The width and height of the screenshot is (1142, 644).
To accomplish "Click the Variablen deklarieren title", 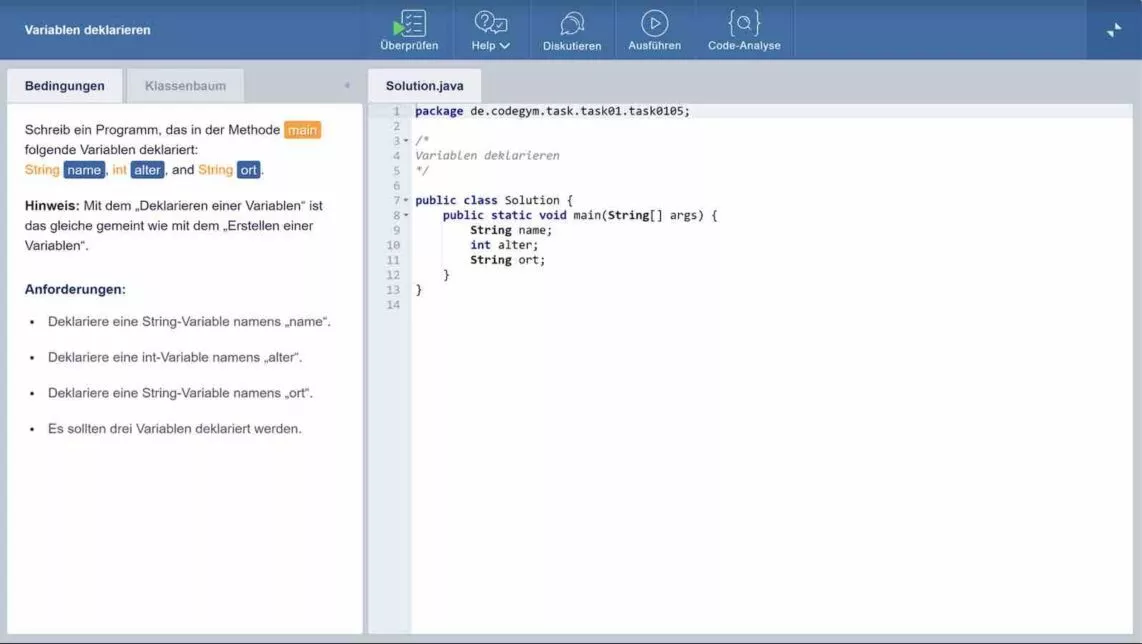I will coord(87,30).
